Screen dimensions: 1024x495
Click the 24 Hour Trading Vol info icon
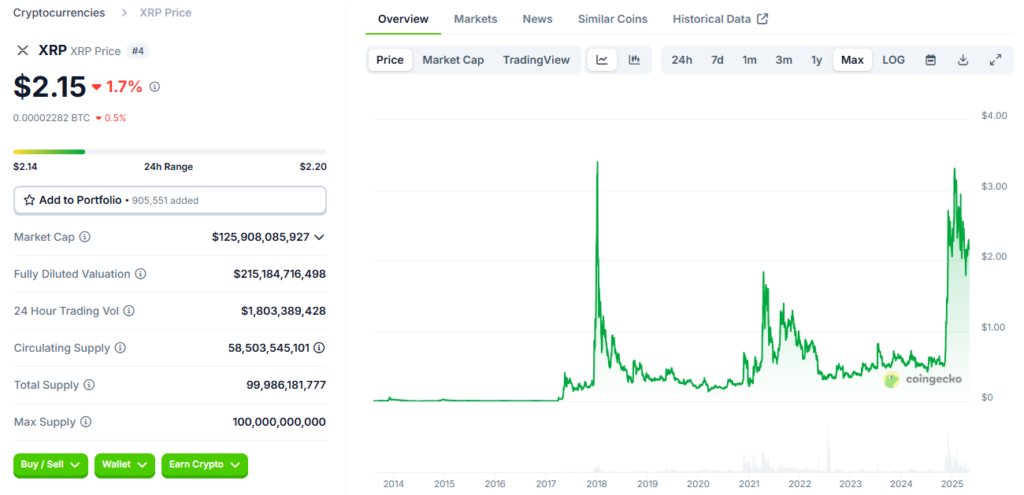click(x=129, y=311)
